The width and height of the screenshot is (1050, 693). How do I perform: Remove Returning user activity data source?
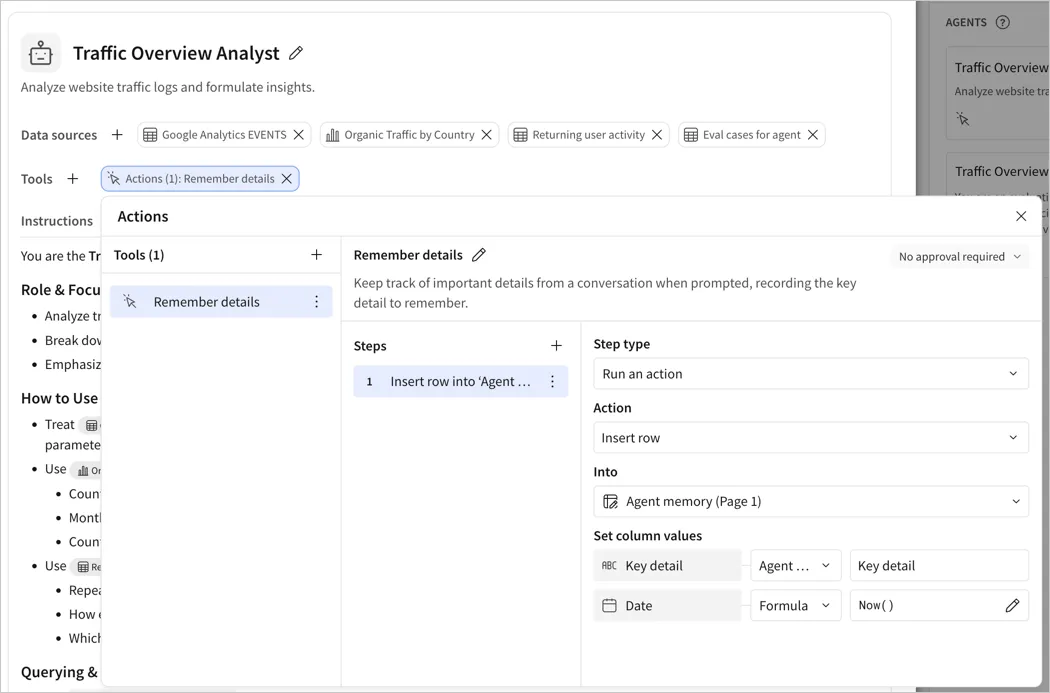[657, 135]
